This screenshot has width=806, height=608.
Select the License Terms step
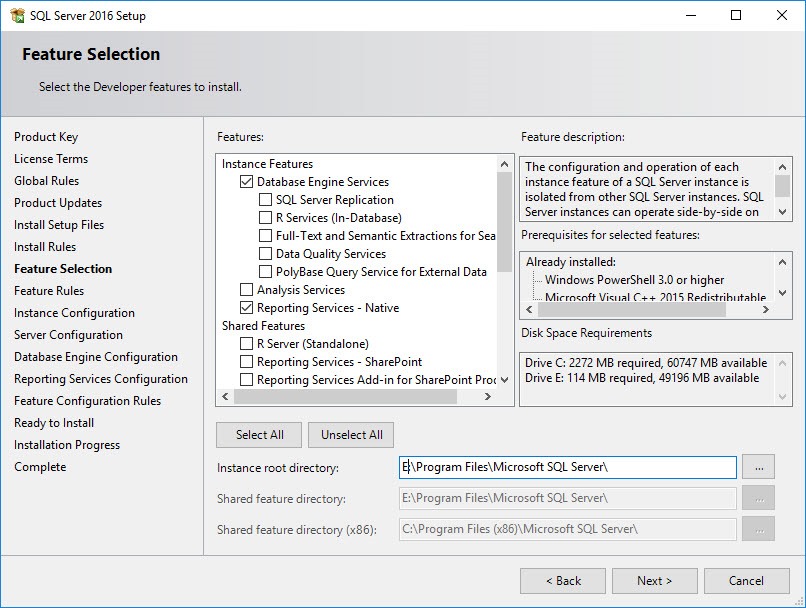point(51,159)
